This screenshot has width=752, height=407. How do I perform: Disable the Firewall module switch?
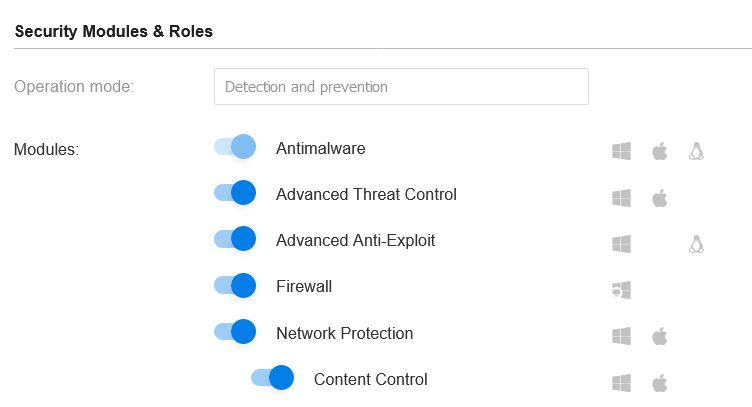pos(235,285)
